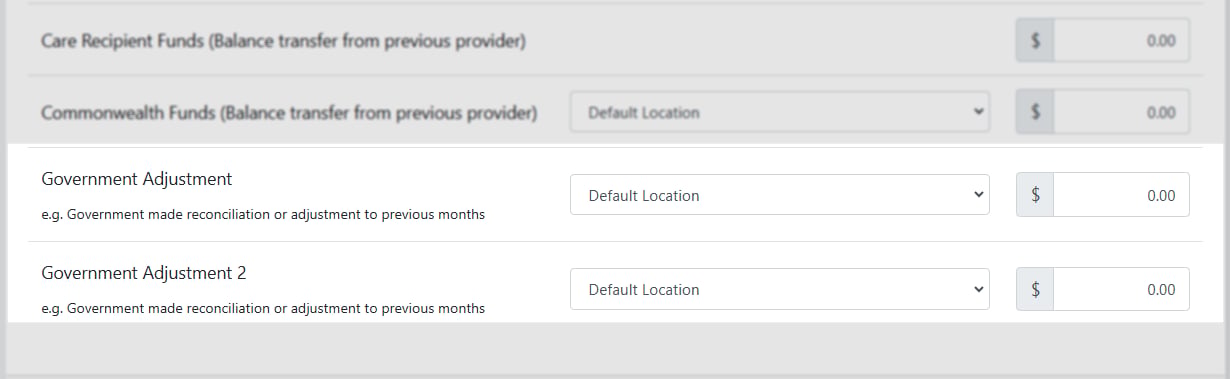Click the Commonwealth Funds dropdown chevron arrow

tap(978, 112)
